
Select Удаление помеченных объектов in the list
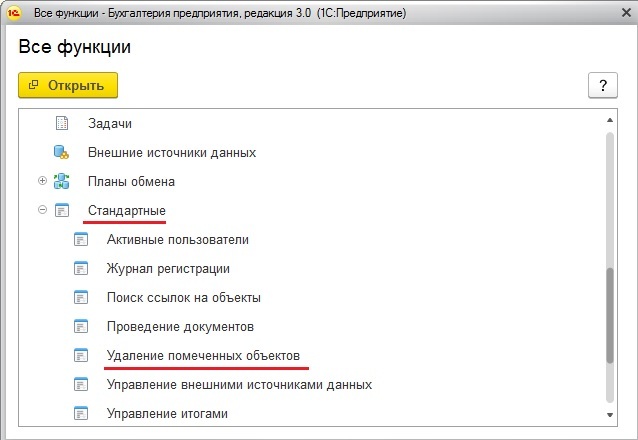pyautogui.click(x=202, y=356)
